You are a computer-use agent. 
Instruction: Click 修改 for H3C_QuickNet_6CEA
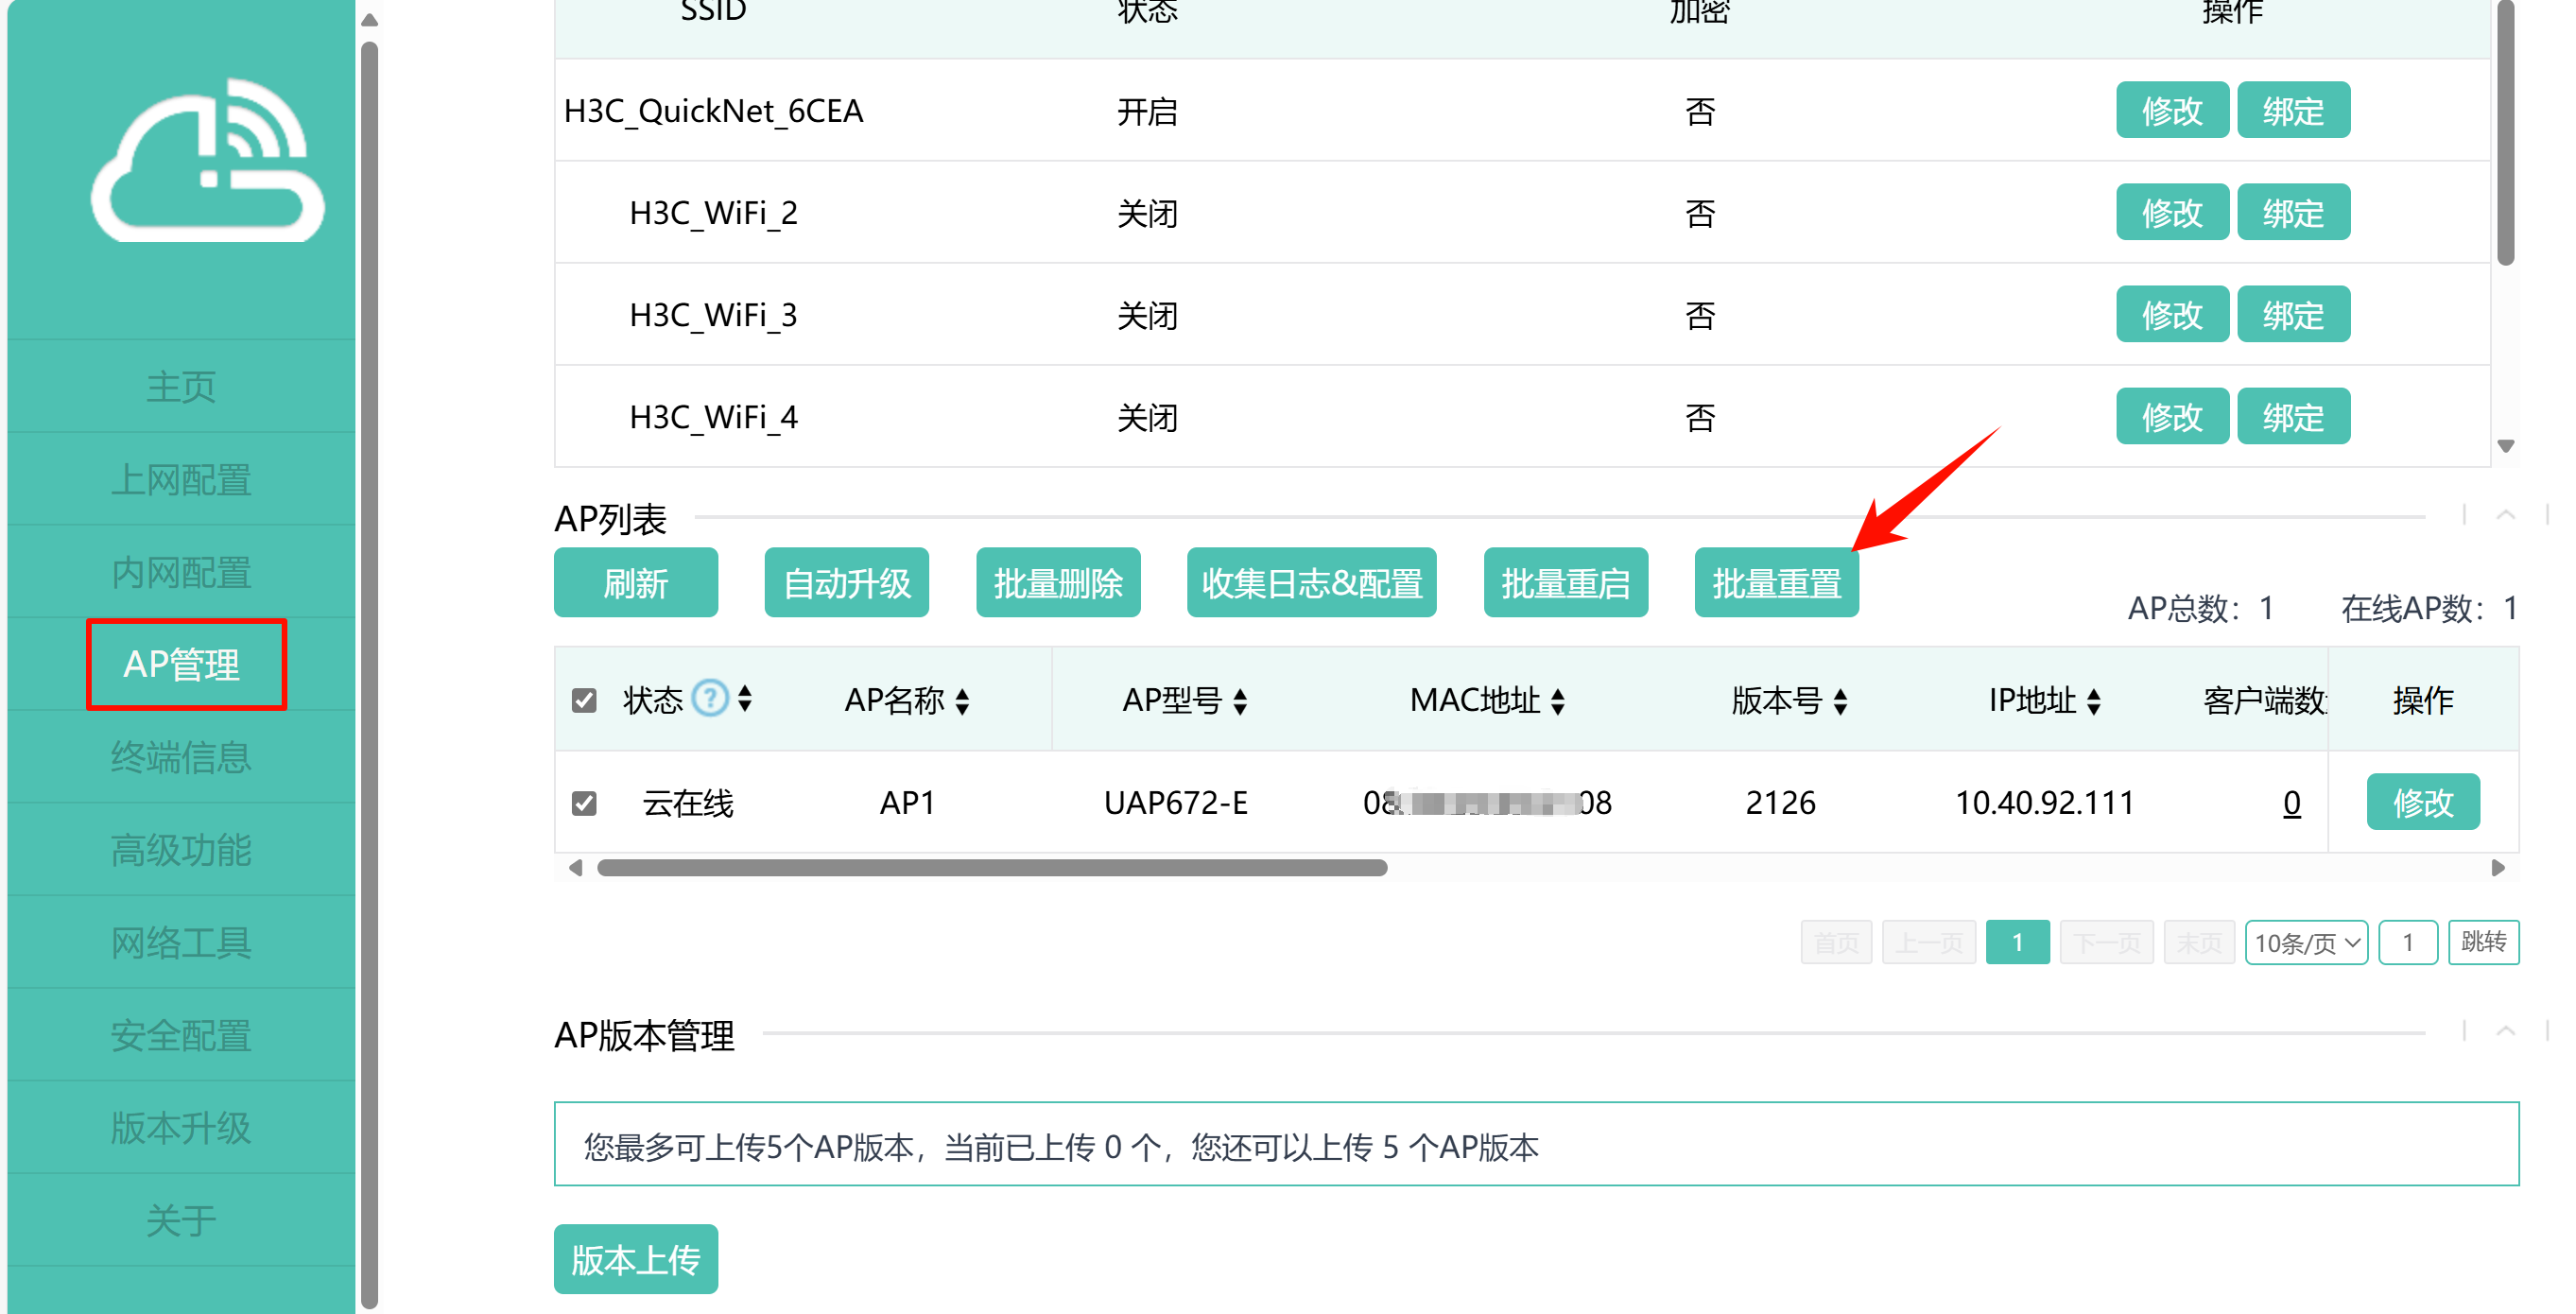2172,110
